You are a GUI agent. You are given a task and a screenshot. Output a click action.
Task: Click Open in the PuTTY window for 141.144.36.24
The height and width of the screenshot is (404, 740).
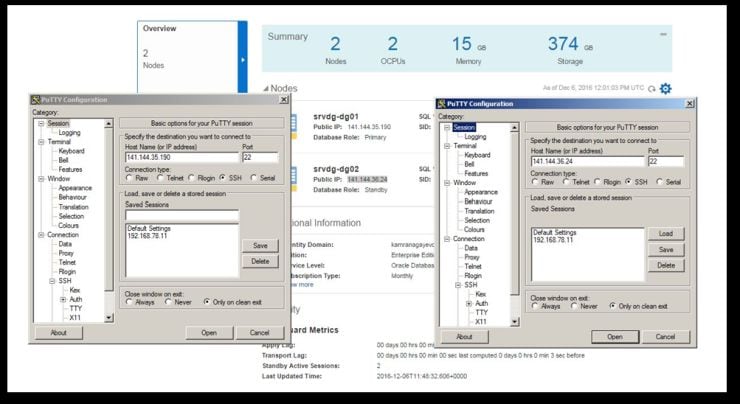[x=615, y=337]
